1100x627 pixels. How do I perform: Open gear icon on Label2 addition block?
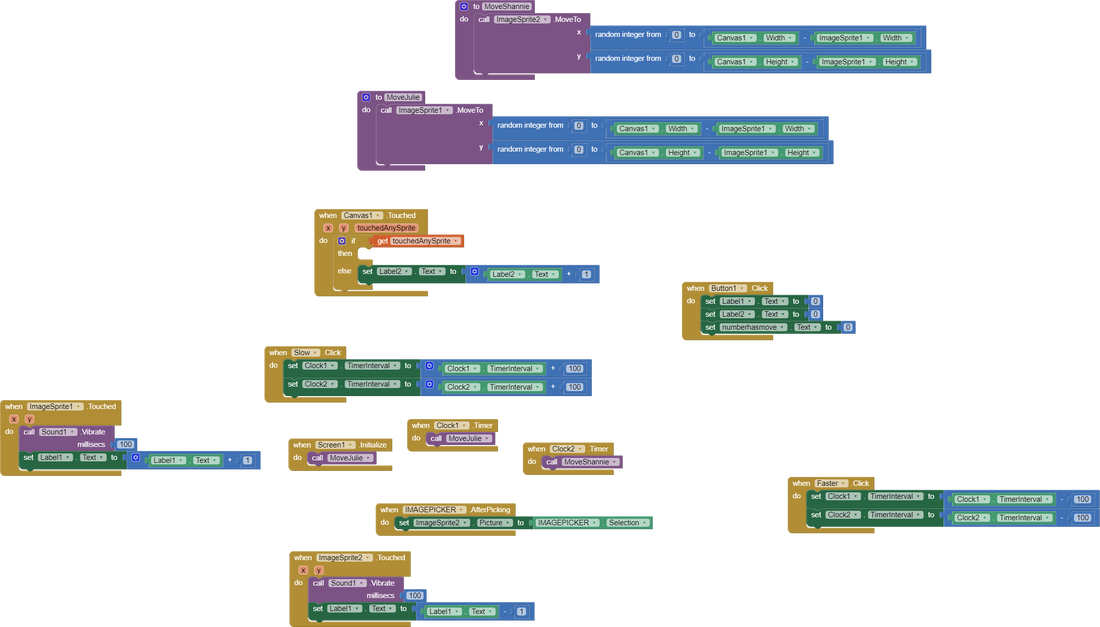[474, 274]
